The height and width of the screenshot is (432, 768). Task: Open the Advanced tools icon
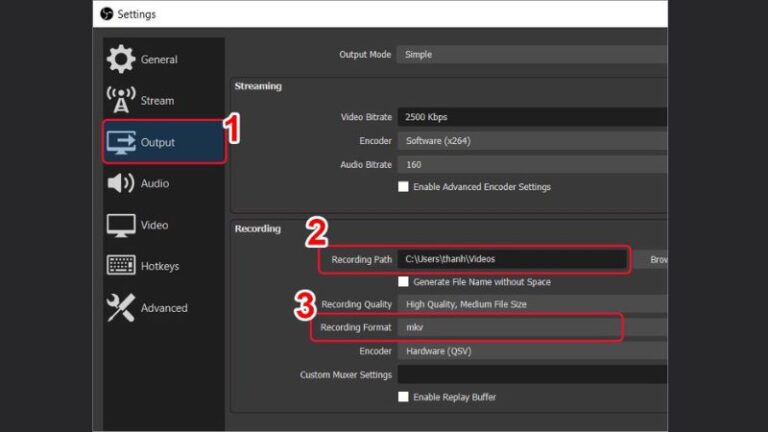(x=121, y=308)
